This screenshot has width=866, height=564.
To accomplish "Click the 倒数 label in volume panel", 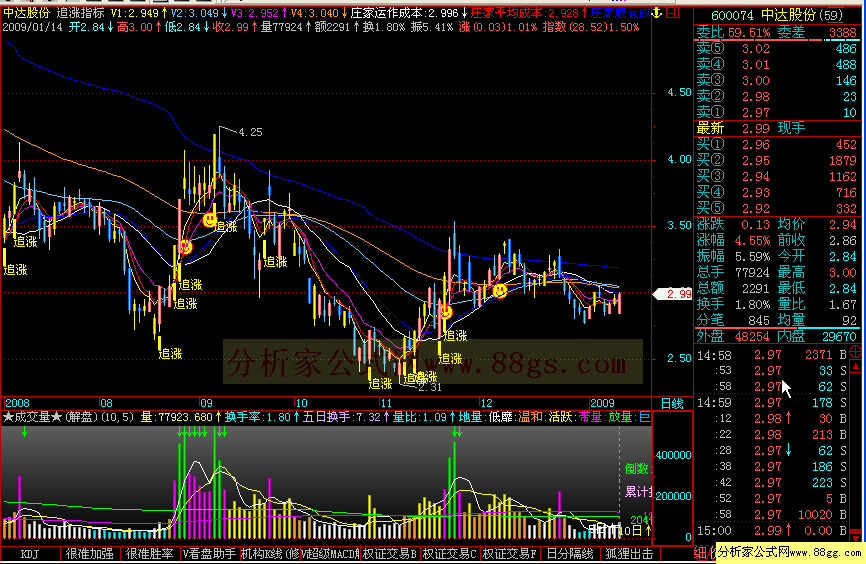I will point(637,469).
